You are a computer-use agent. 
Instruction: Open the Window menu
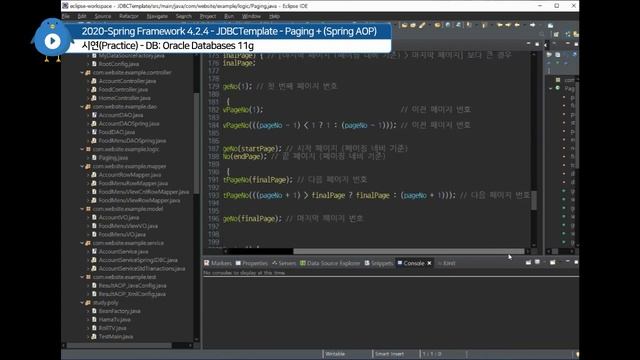[251, 16]
